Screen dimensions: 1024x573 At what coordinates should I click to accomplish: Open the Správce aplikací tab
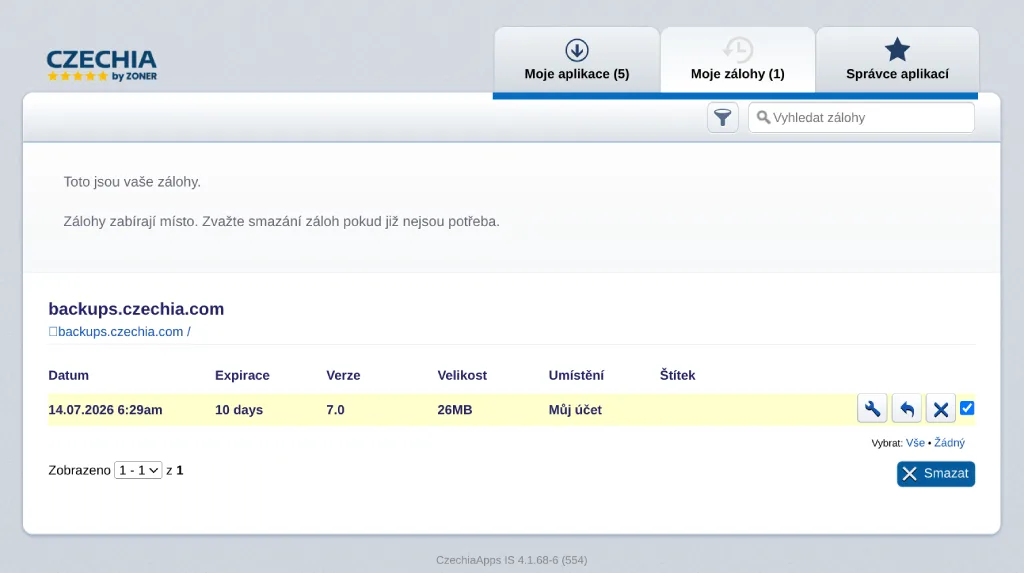[x=897, y=60]
